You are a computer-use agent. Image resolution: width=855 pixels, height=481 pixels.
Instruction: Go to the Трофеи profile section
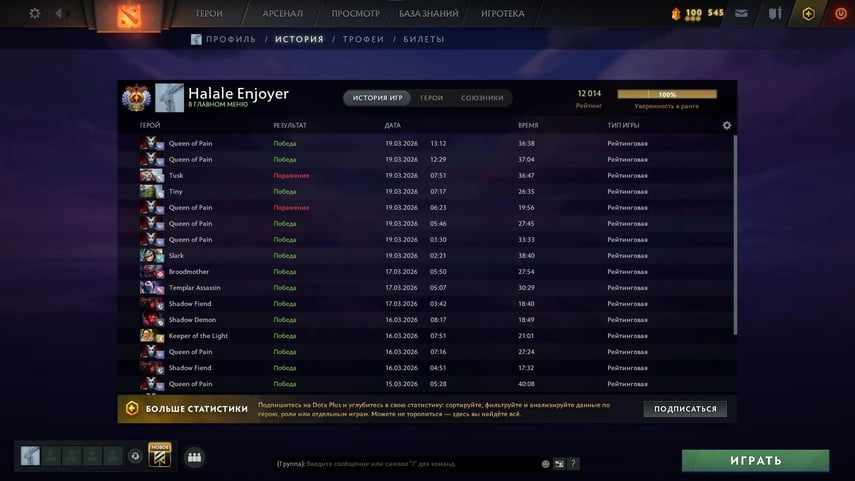pos(363,39)
